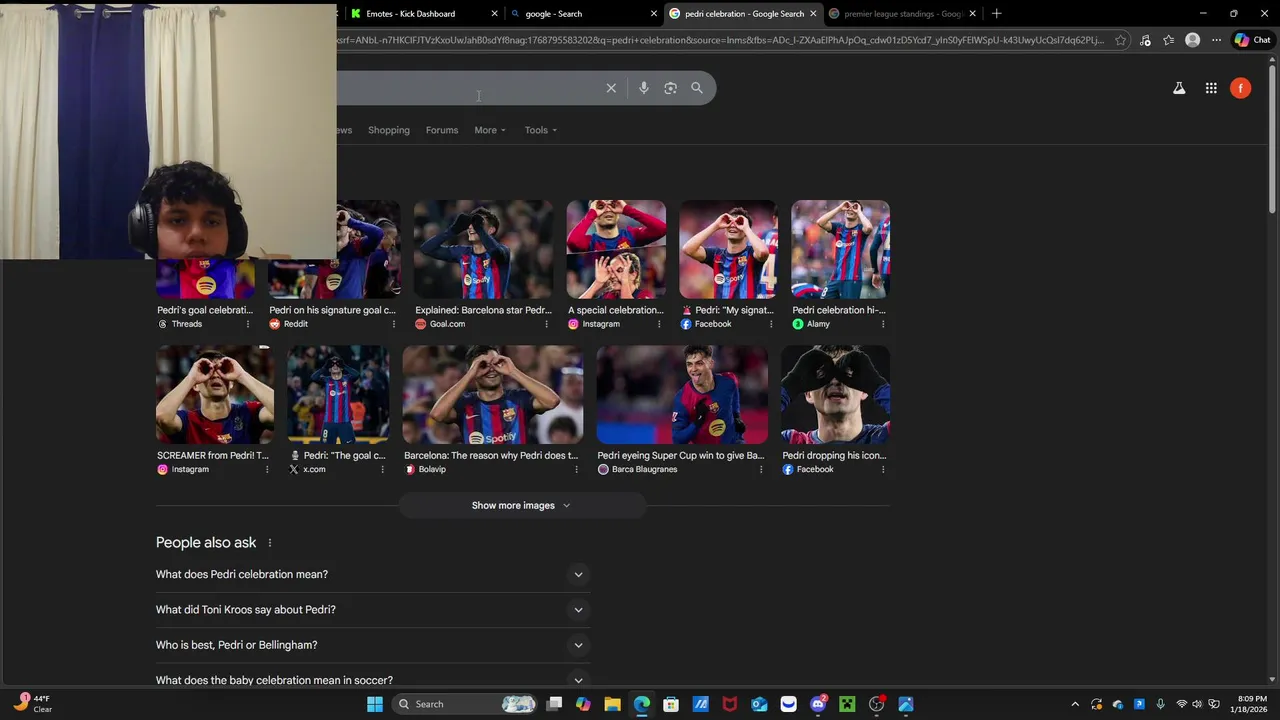Open Goal.com image result thumbnail
Viewport: 1280px width, 720px height.
[x=483, y=250]
